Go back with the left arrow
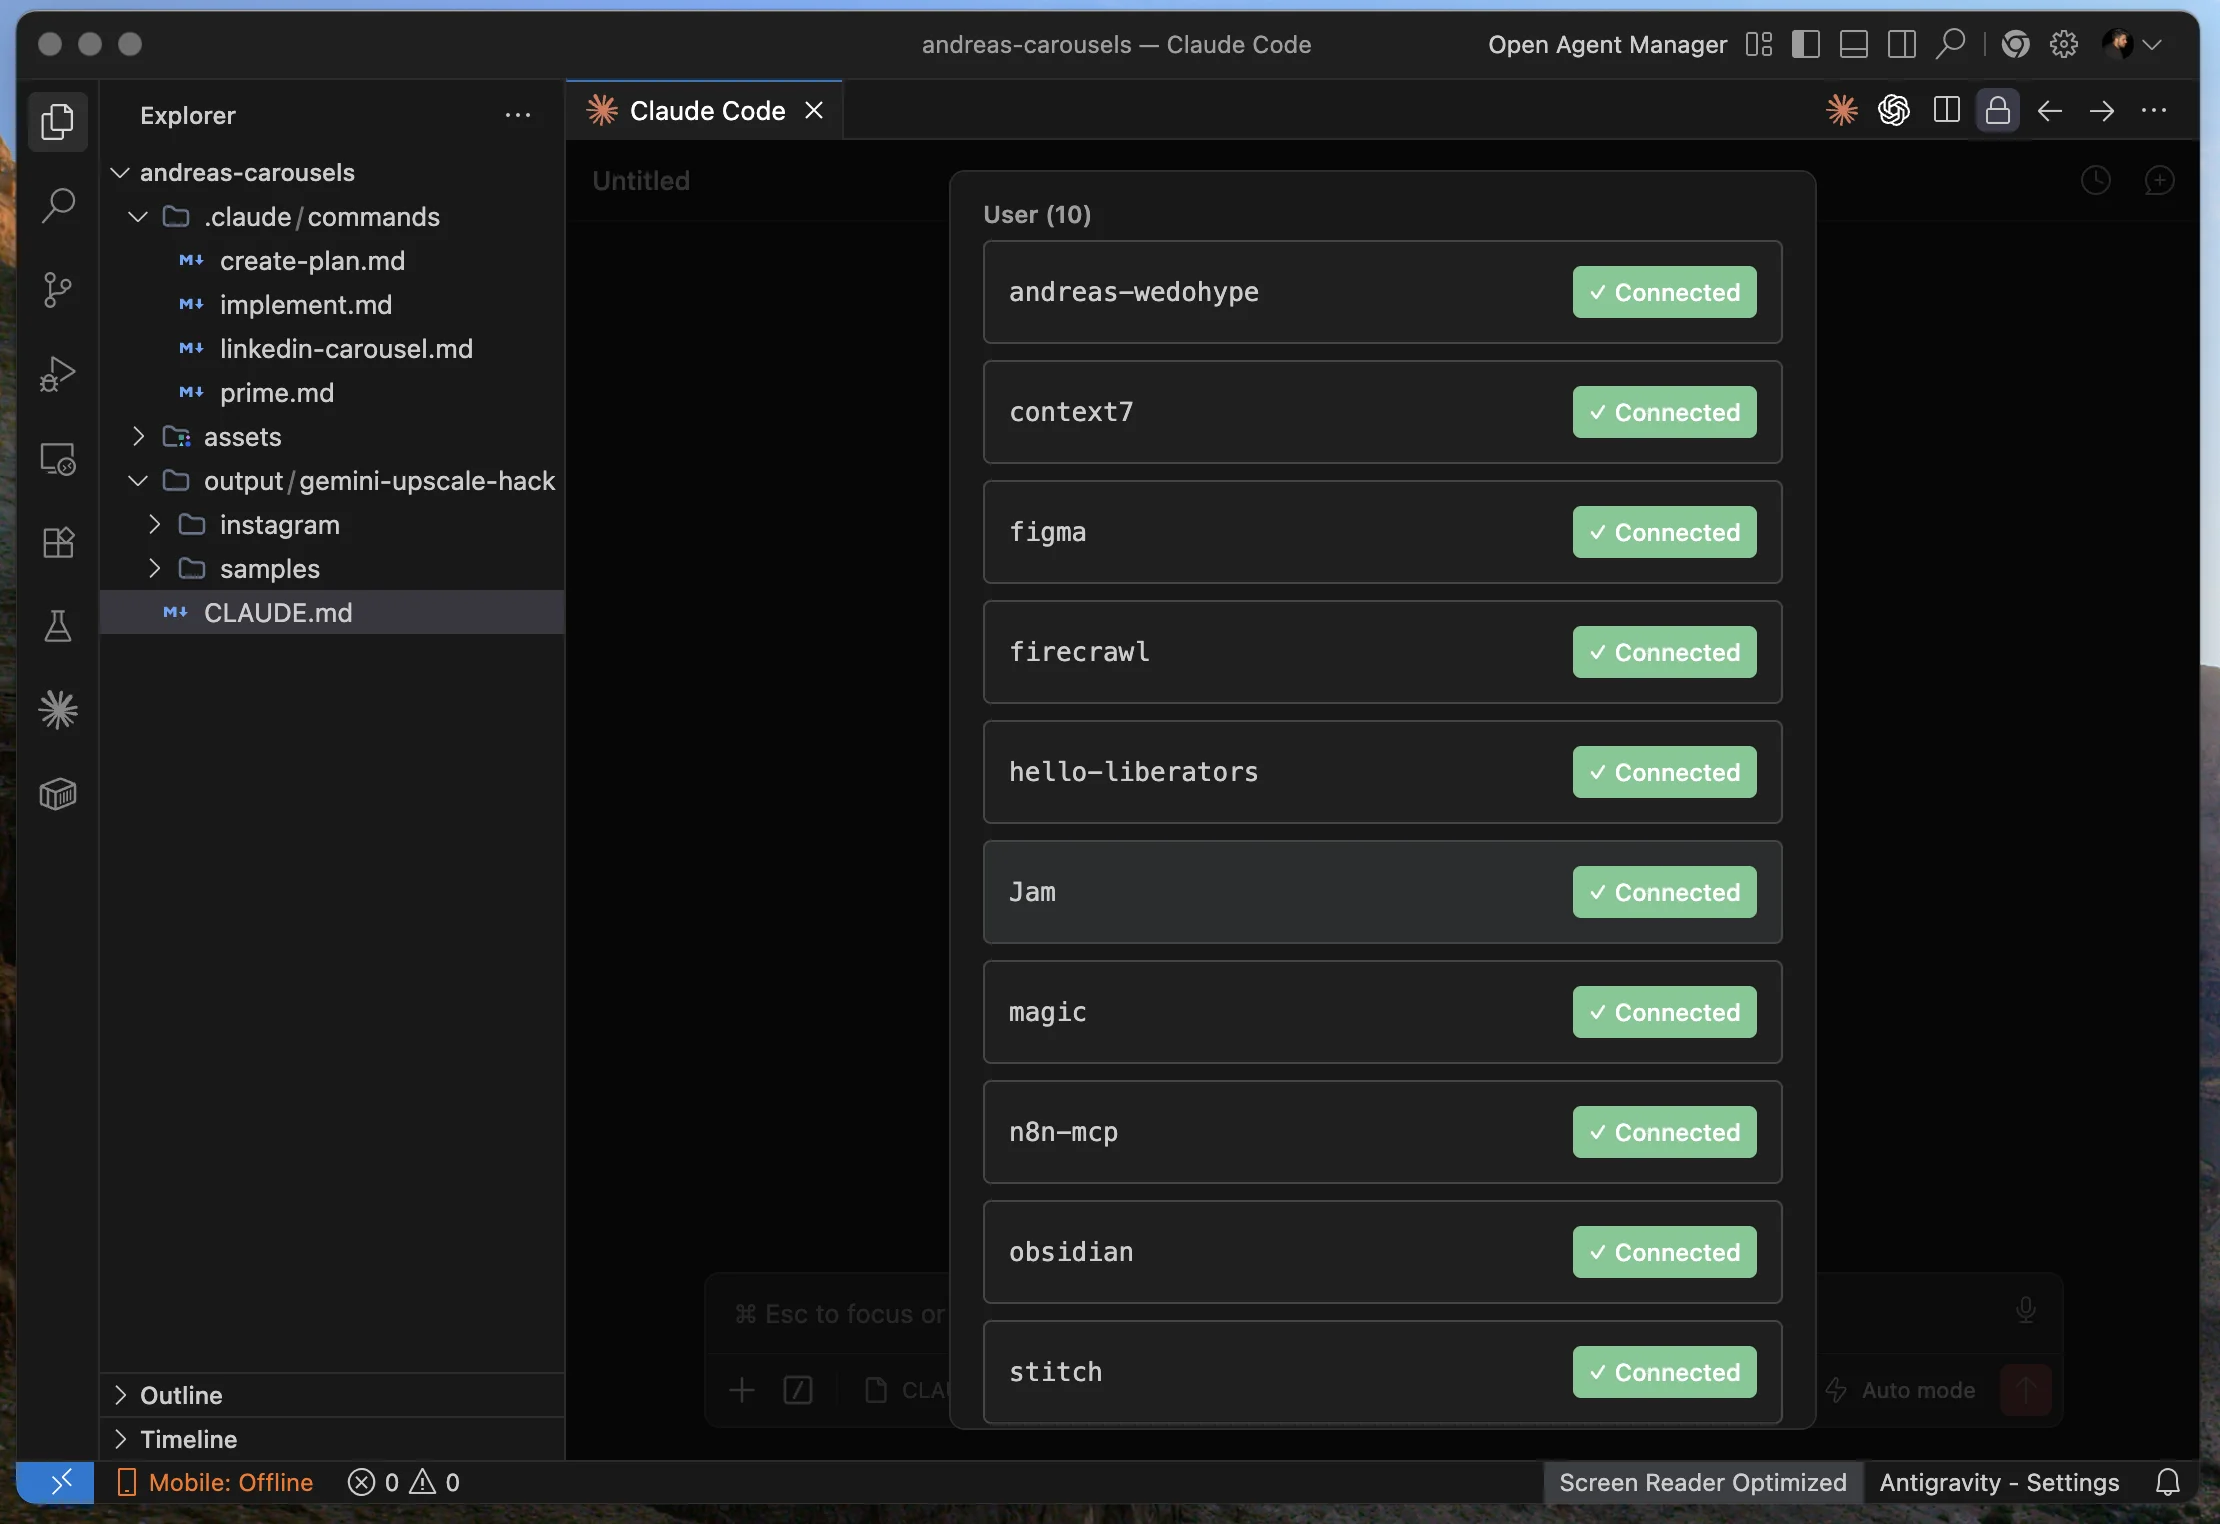2220x1524 pixels. pyautogui.click(x=2050, y=110)
